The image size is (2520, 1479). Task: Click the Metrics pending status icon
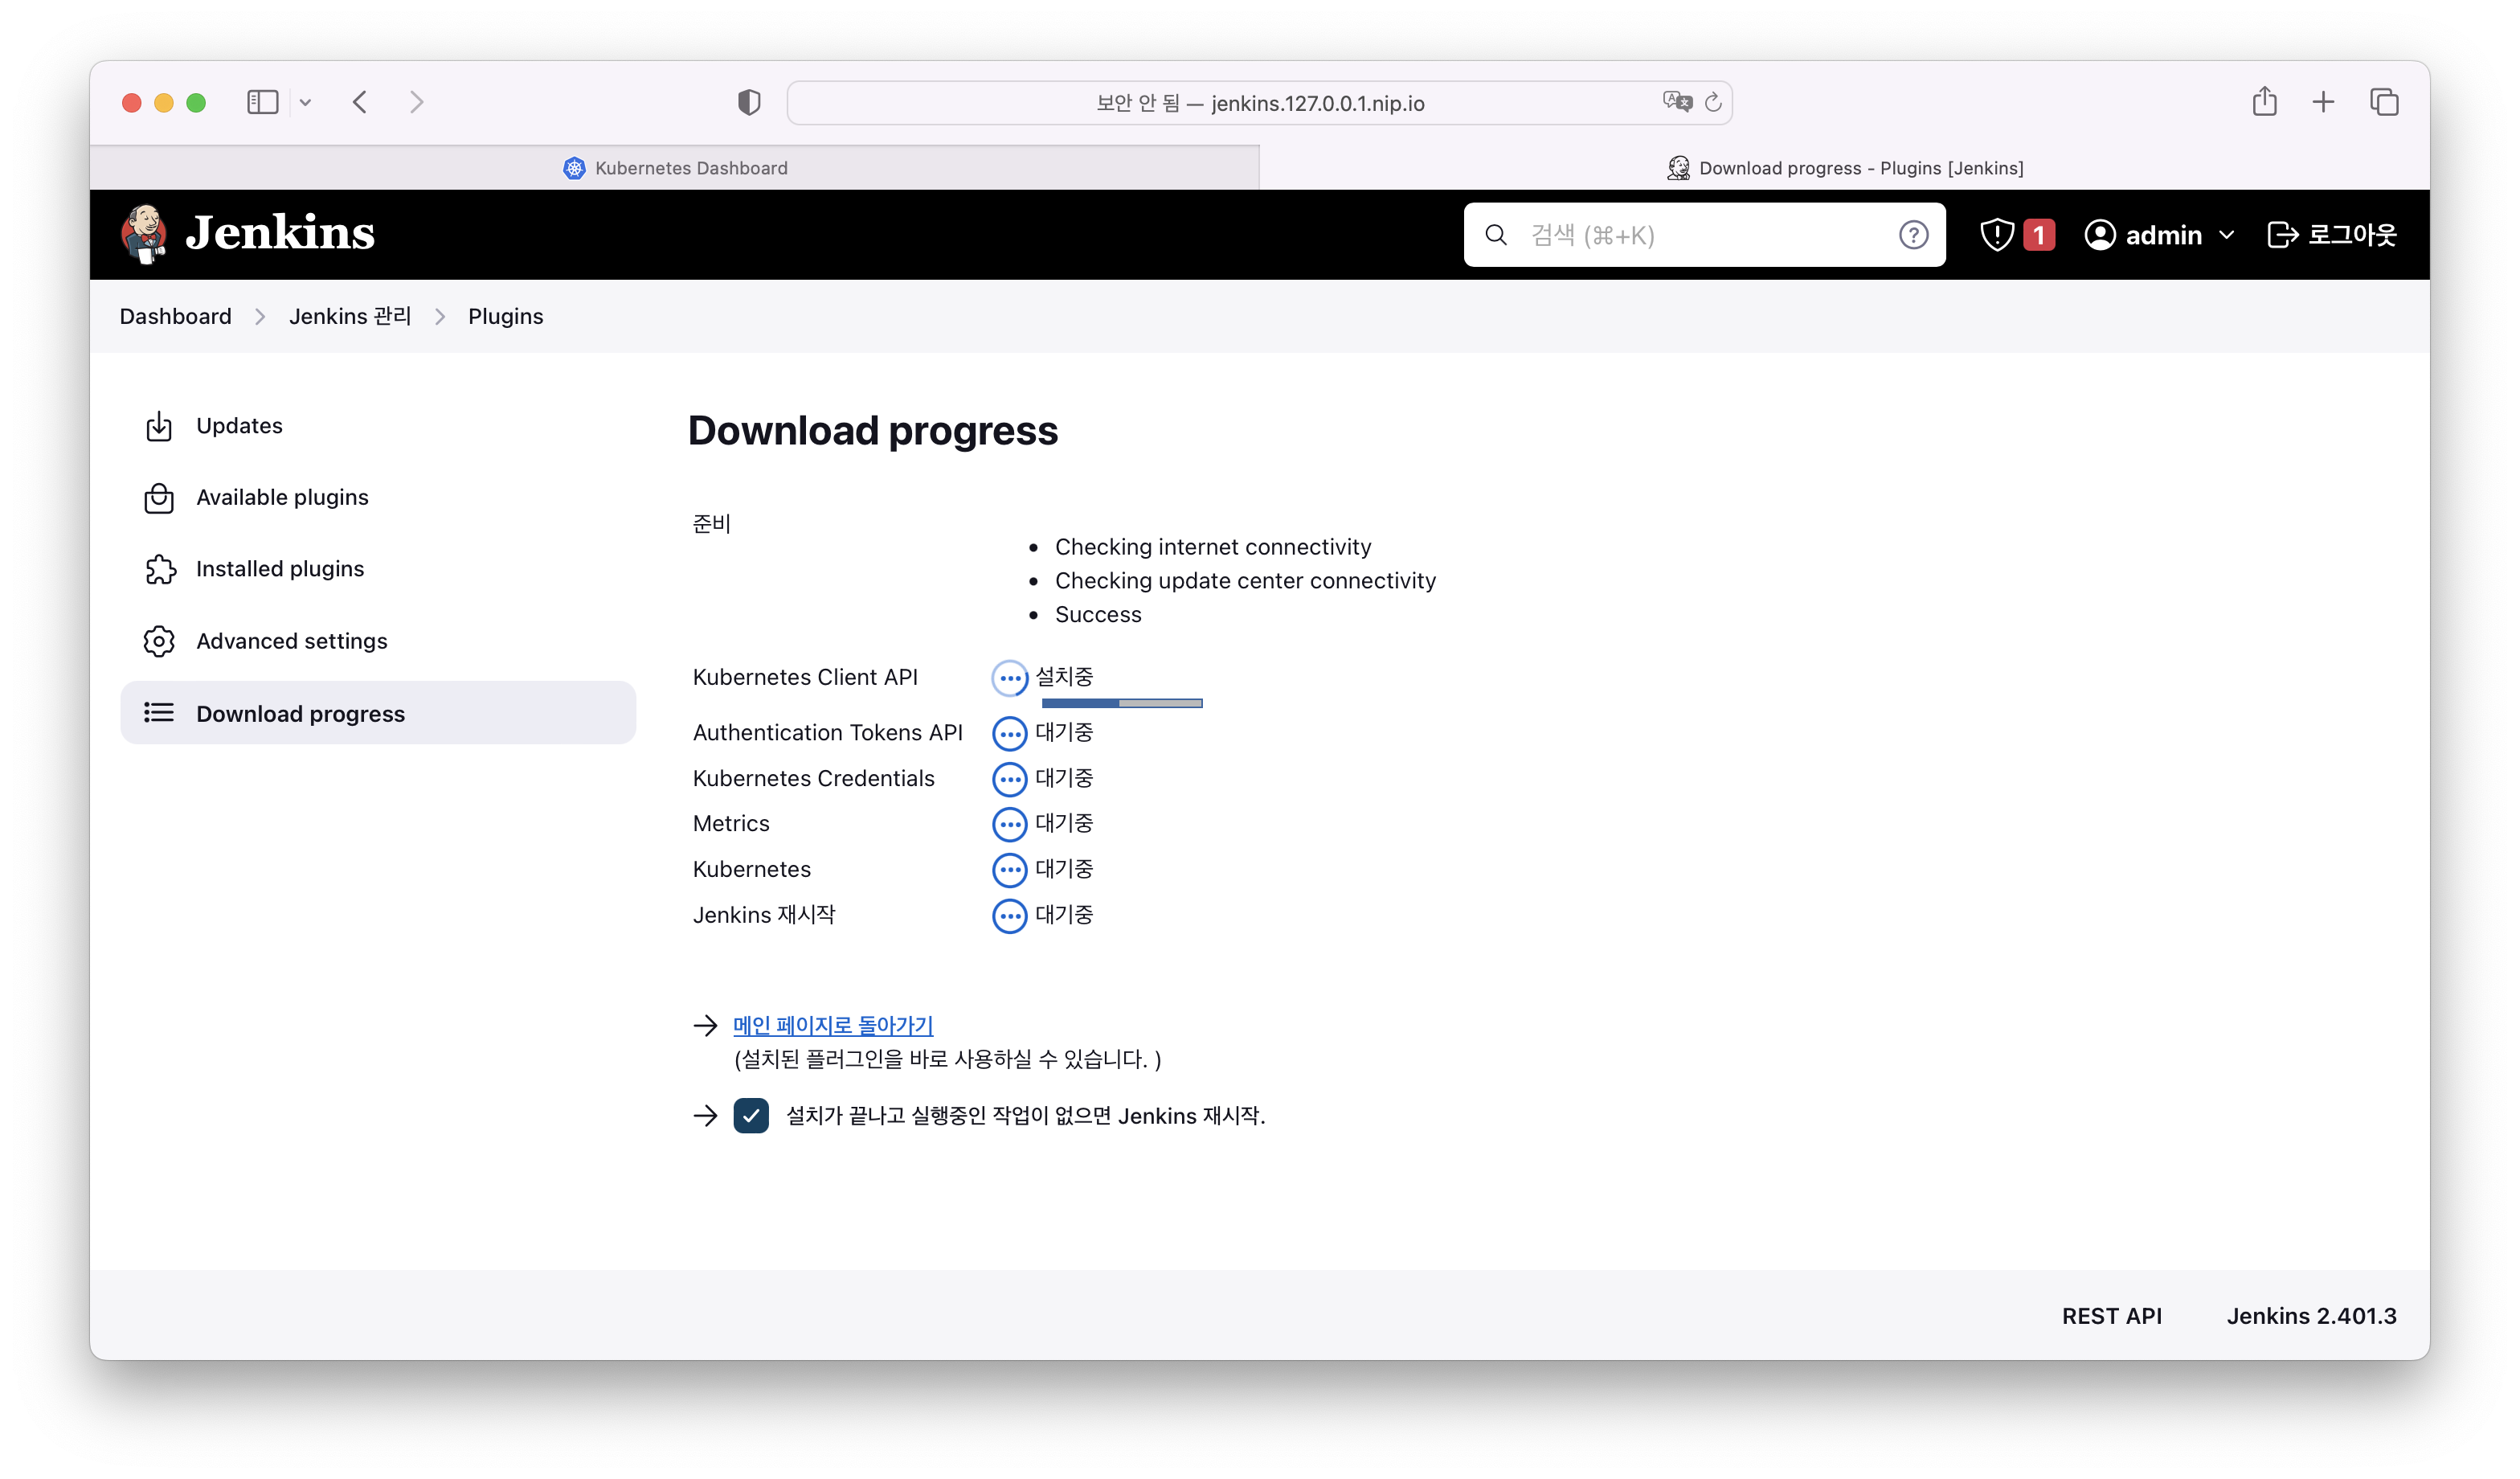[1010, 825]
